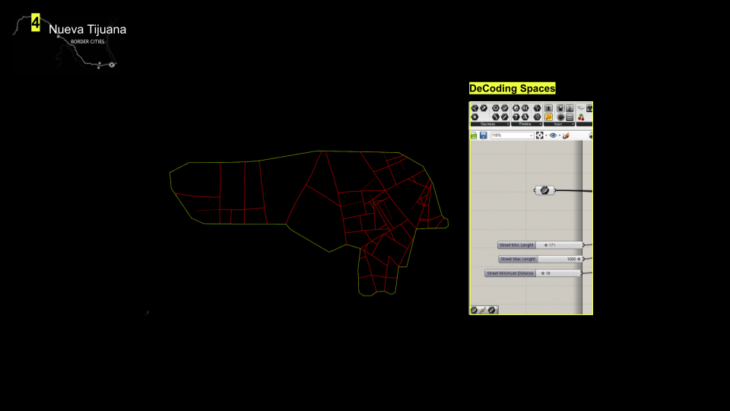Image resolution: width=730 pixels, height=411 pixels.
Task: Click the Nueva Tijuana title text
Action: click(x=87, y=29)
